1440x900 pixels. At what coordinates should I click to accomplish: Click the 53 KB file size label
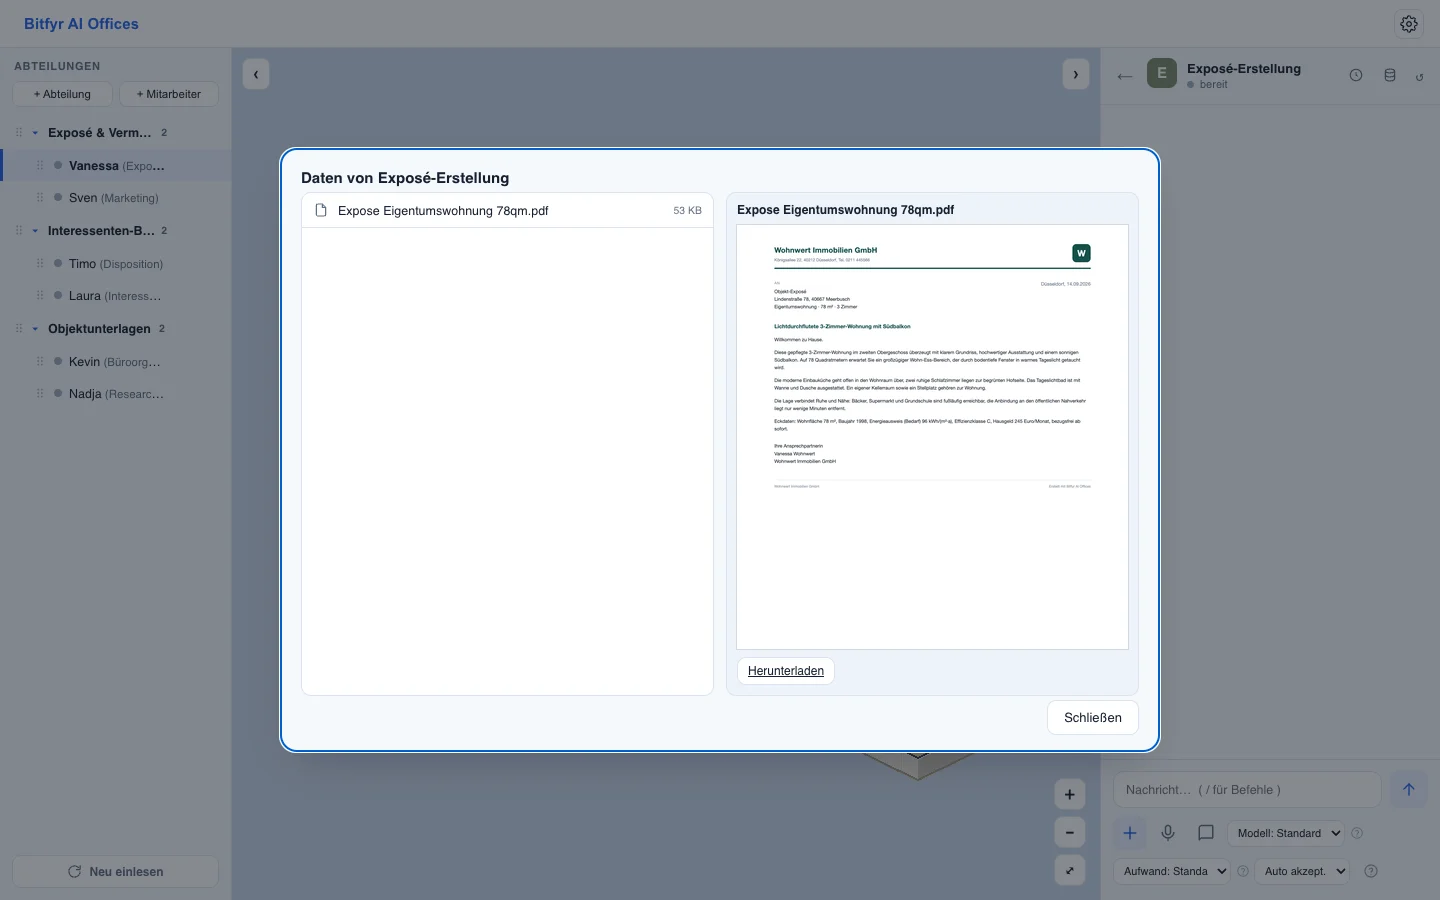(687, 211)
